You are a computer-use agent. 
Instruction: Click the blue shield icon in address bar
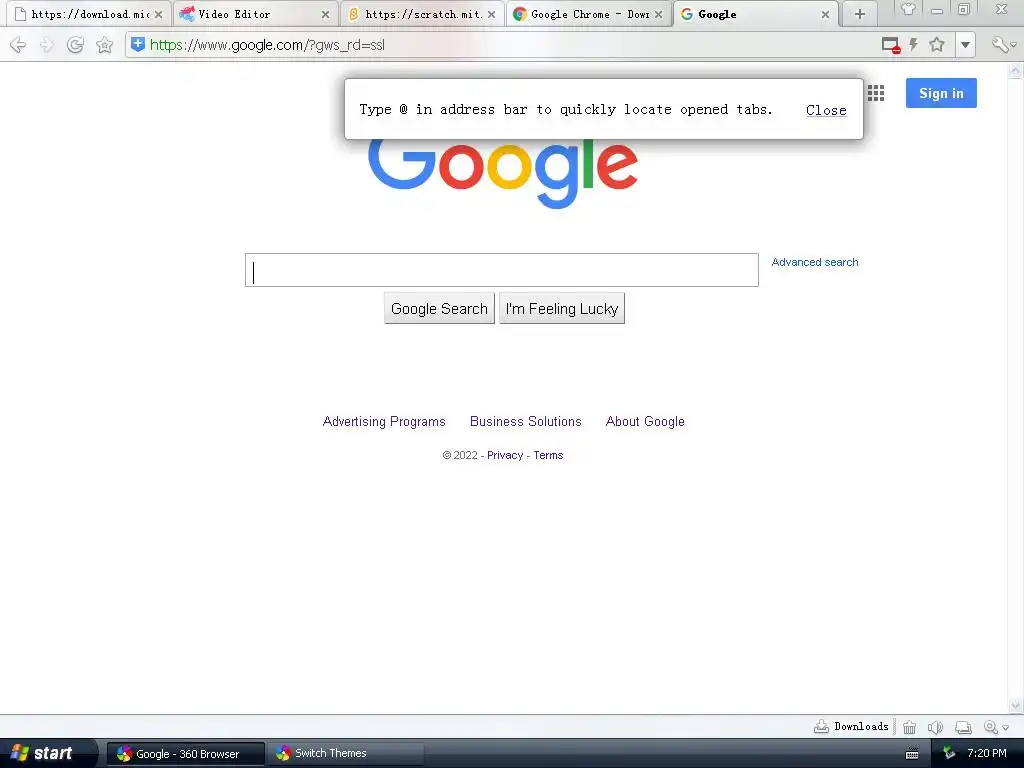pos(138,44)
